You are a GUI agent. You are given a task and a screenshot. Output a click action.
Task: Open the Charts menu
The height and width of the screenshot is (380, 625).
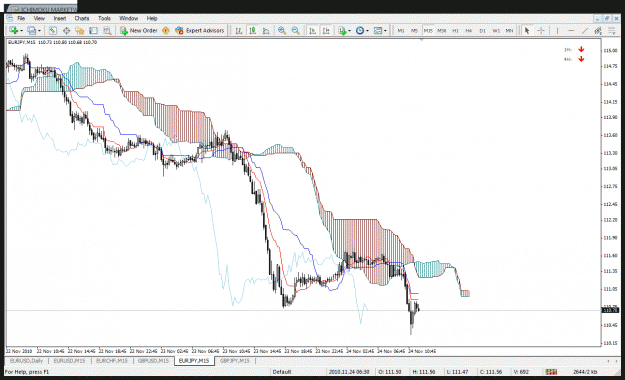[x=82, y=18]
